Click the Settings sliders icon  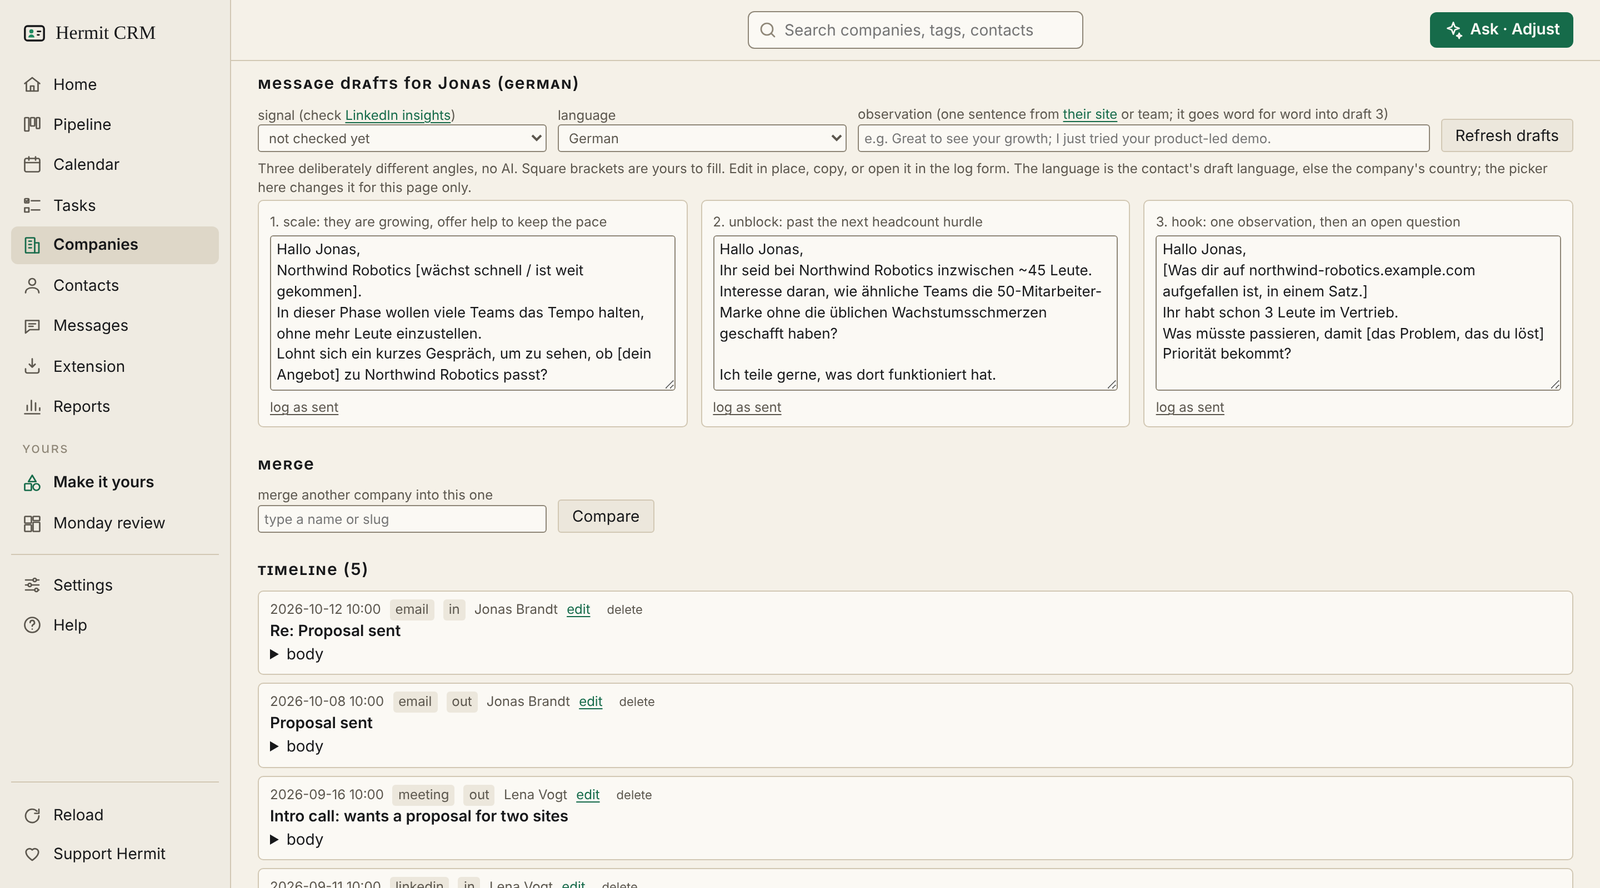[32, 585]
